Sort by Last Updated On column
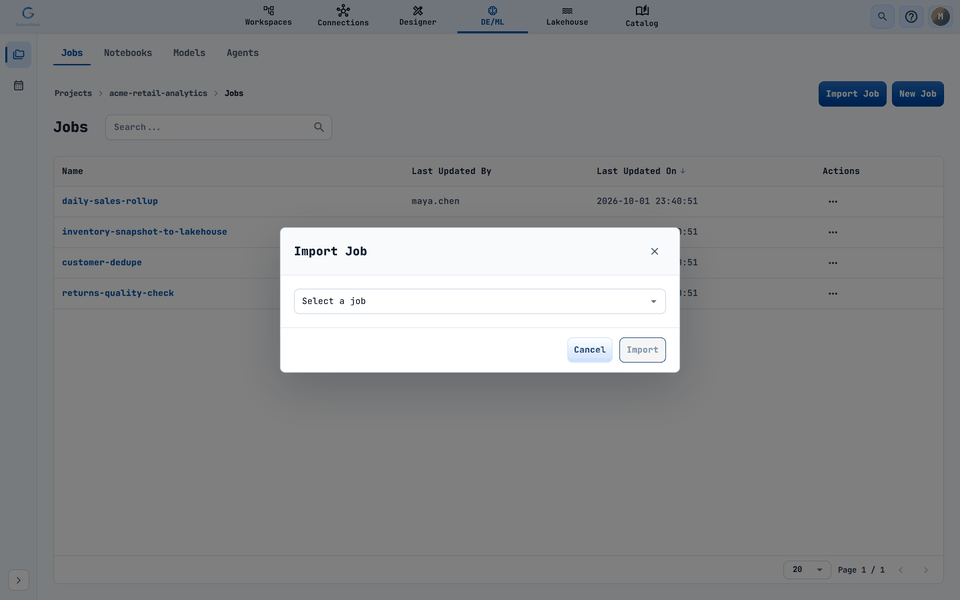Image resolution: width=960 pixels, height=600 pixels. 640,171
